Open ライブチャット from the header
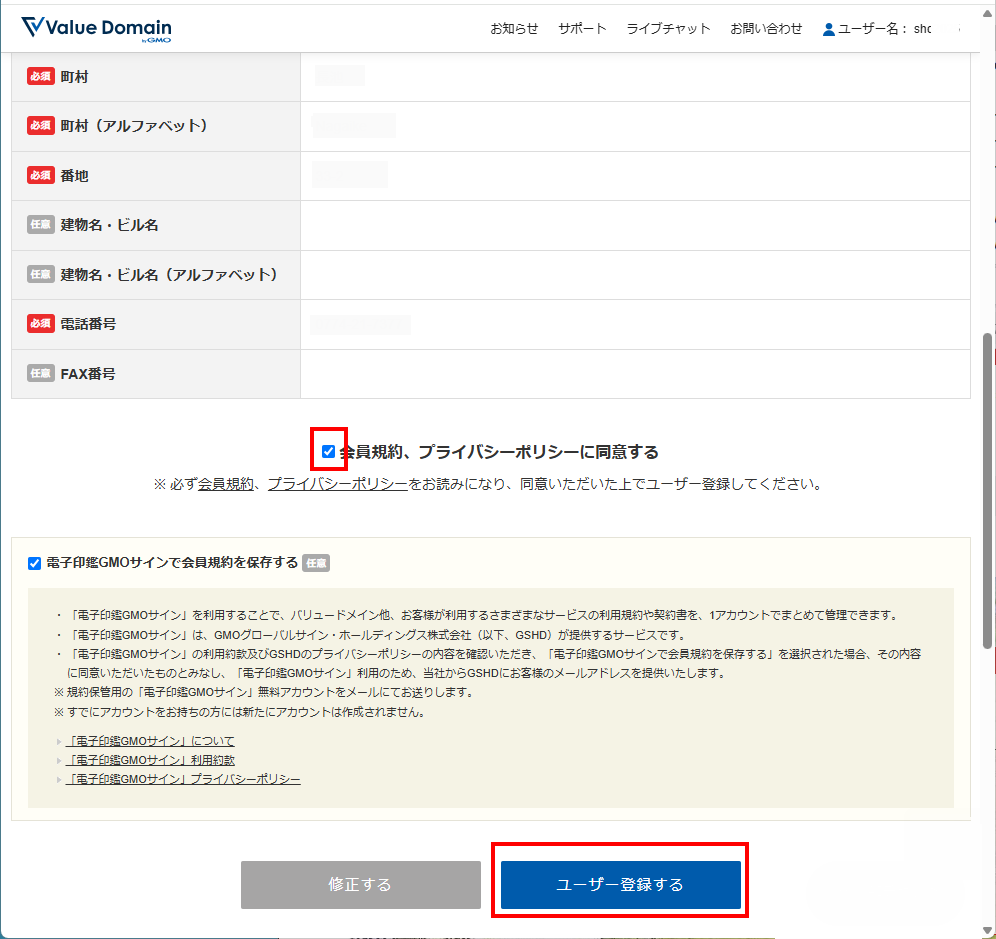 pos(668,29)
